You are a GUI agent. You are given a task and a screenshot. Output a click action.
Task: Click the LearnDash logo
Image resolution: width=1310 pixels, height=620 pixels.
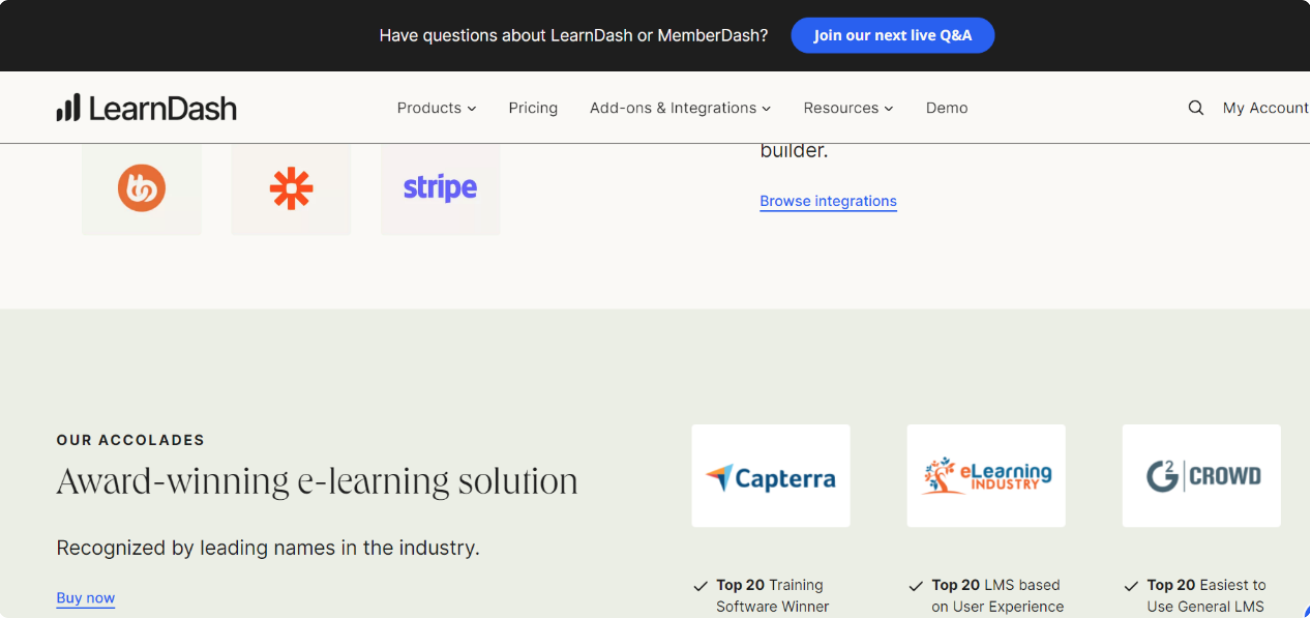146,107
